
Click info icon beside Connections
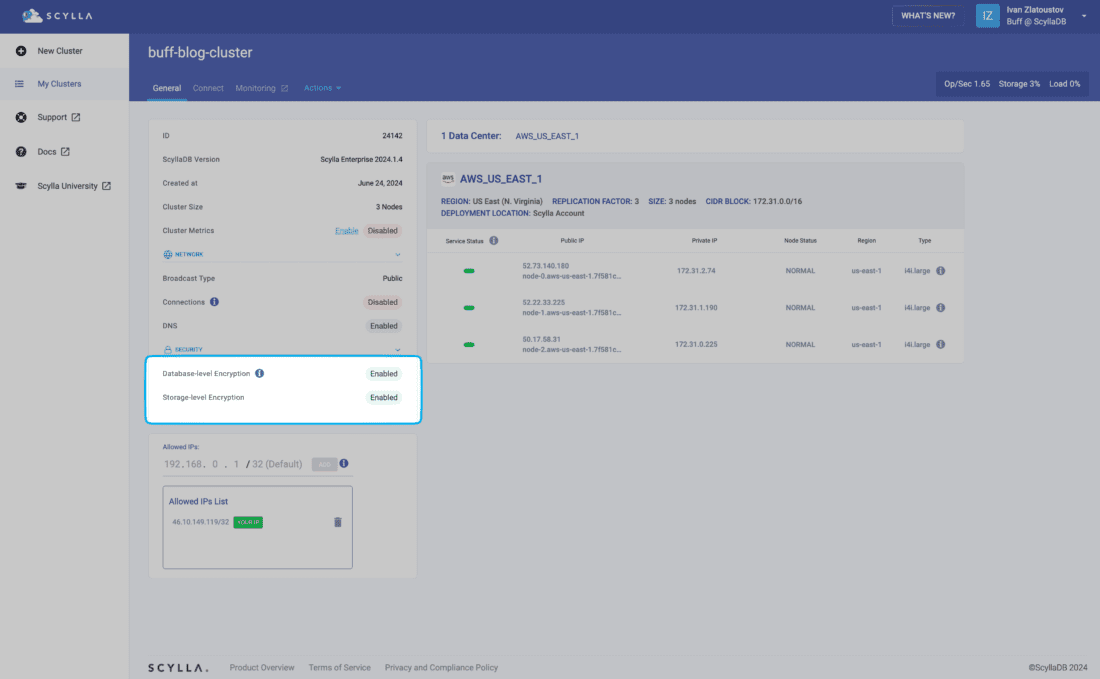click(x=215, y=302)
